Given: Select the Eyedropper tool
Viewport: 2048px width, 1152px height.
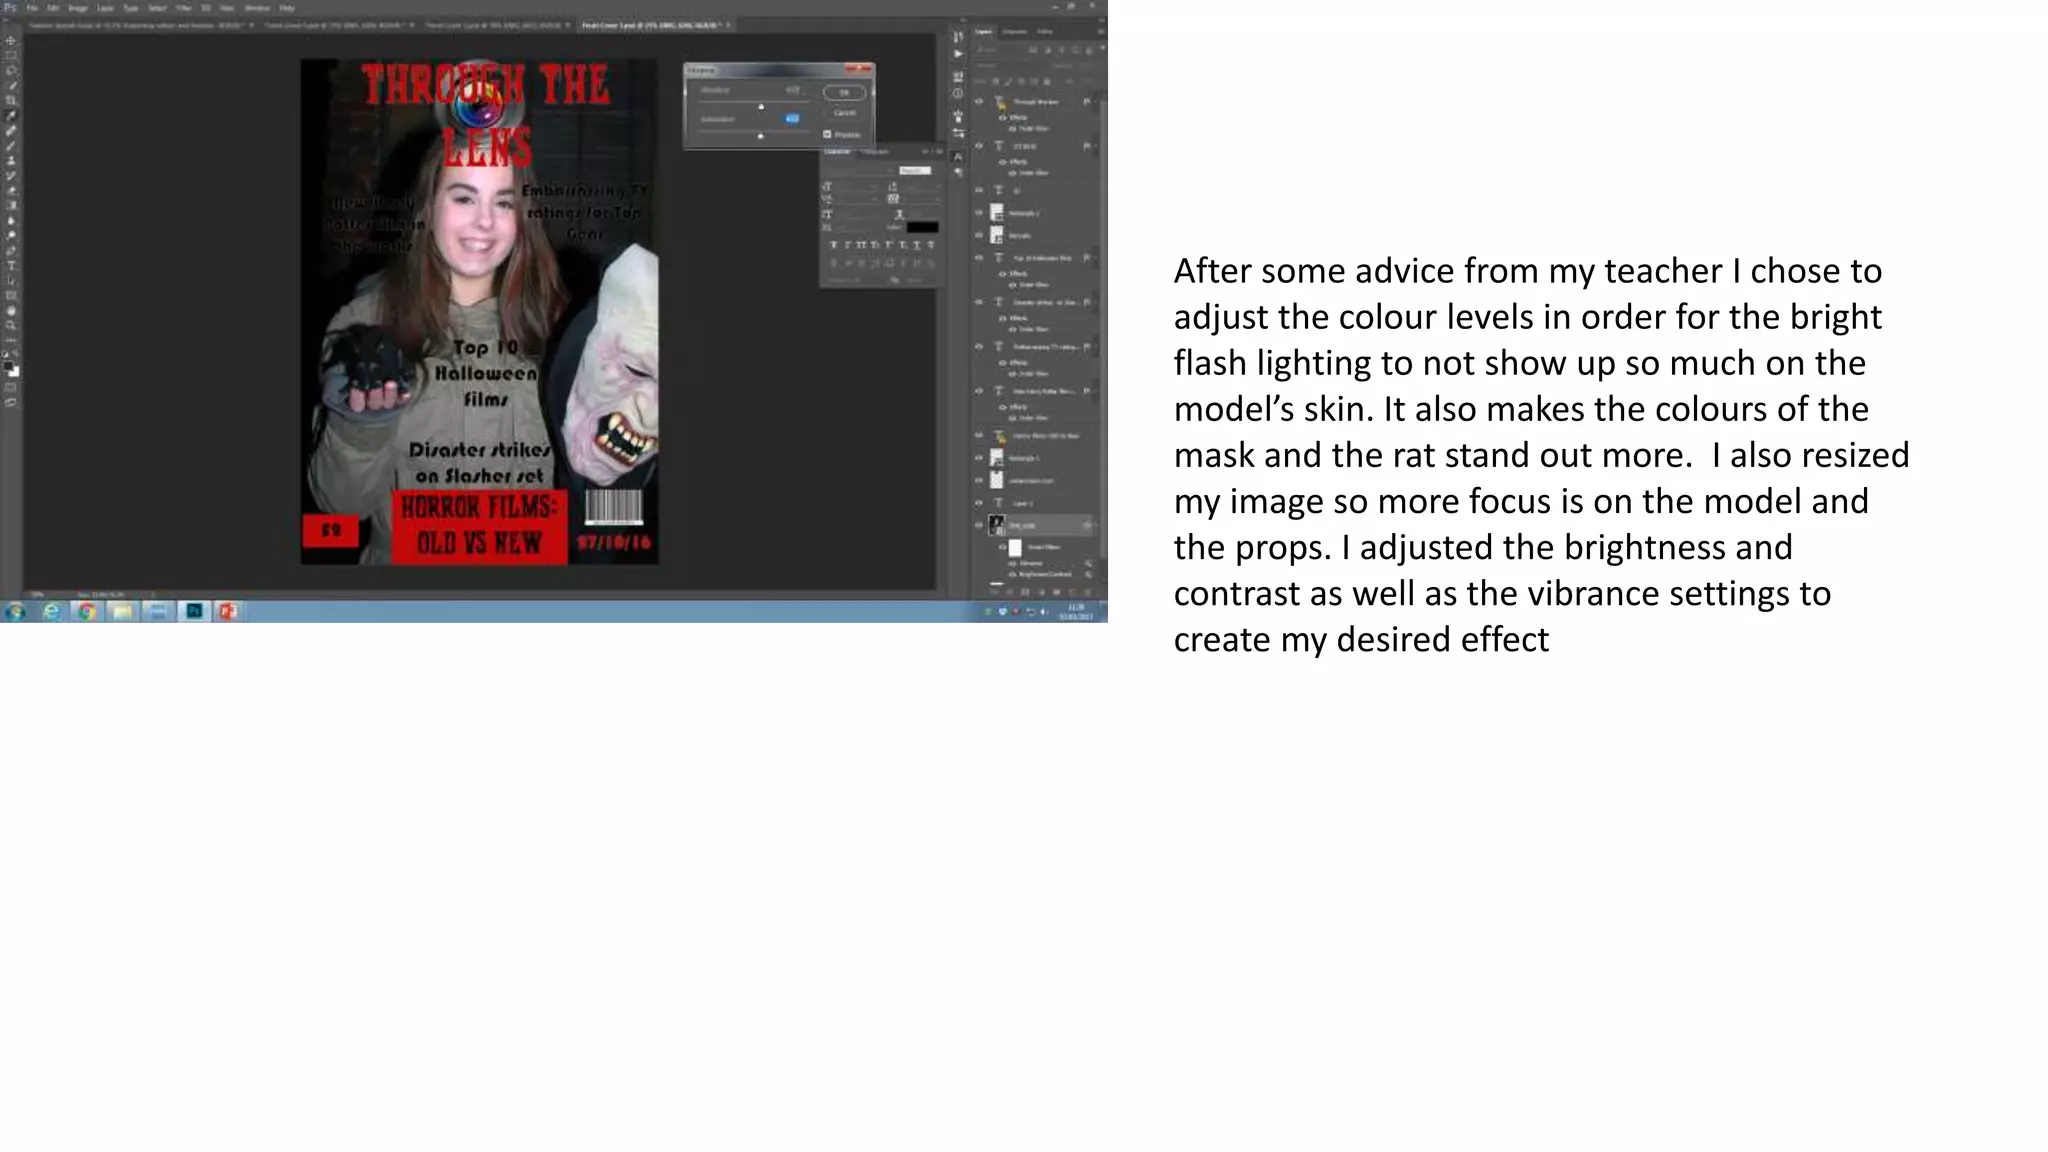Looking at the screenshot, I should pyautogui.click(x=11, y=115).
